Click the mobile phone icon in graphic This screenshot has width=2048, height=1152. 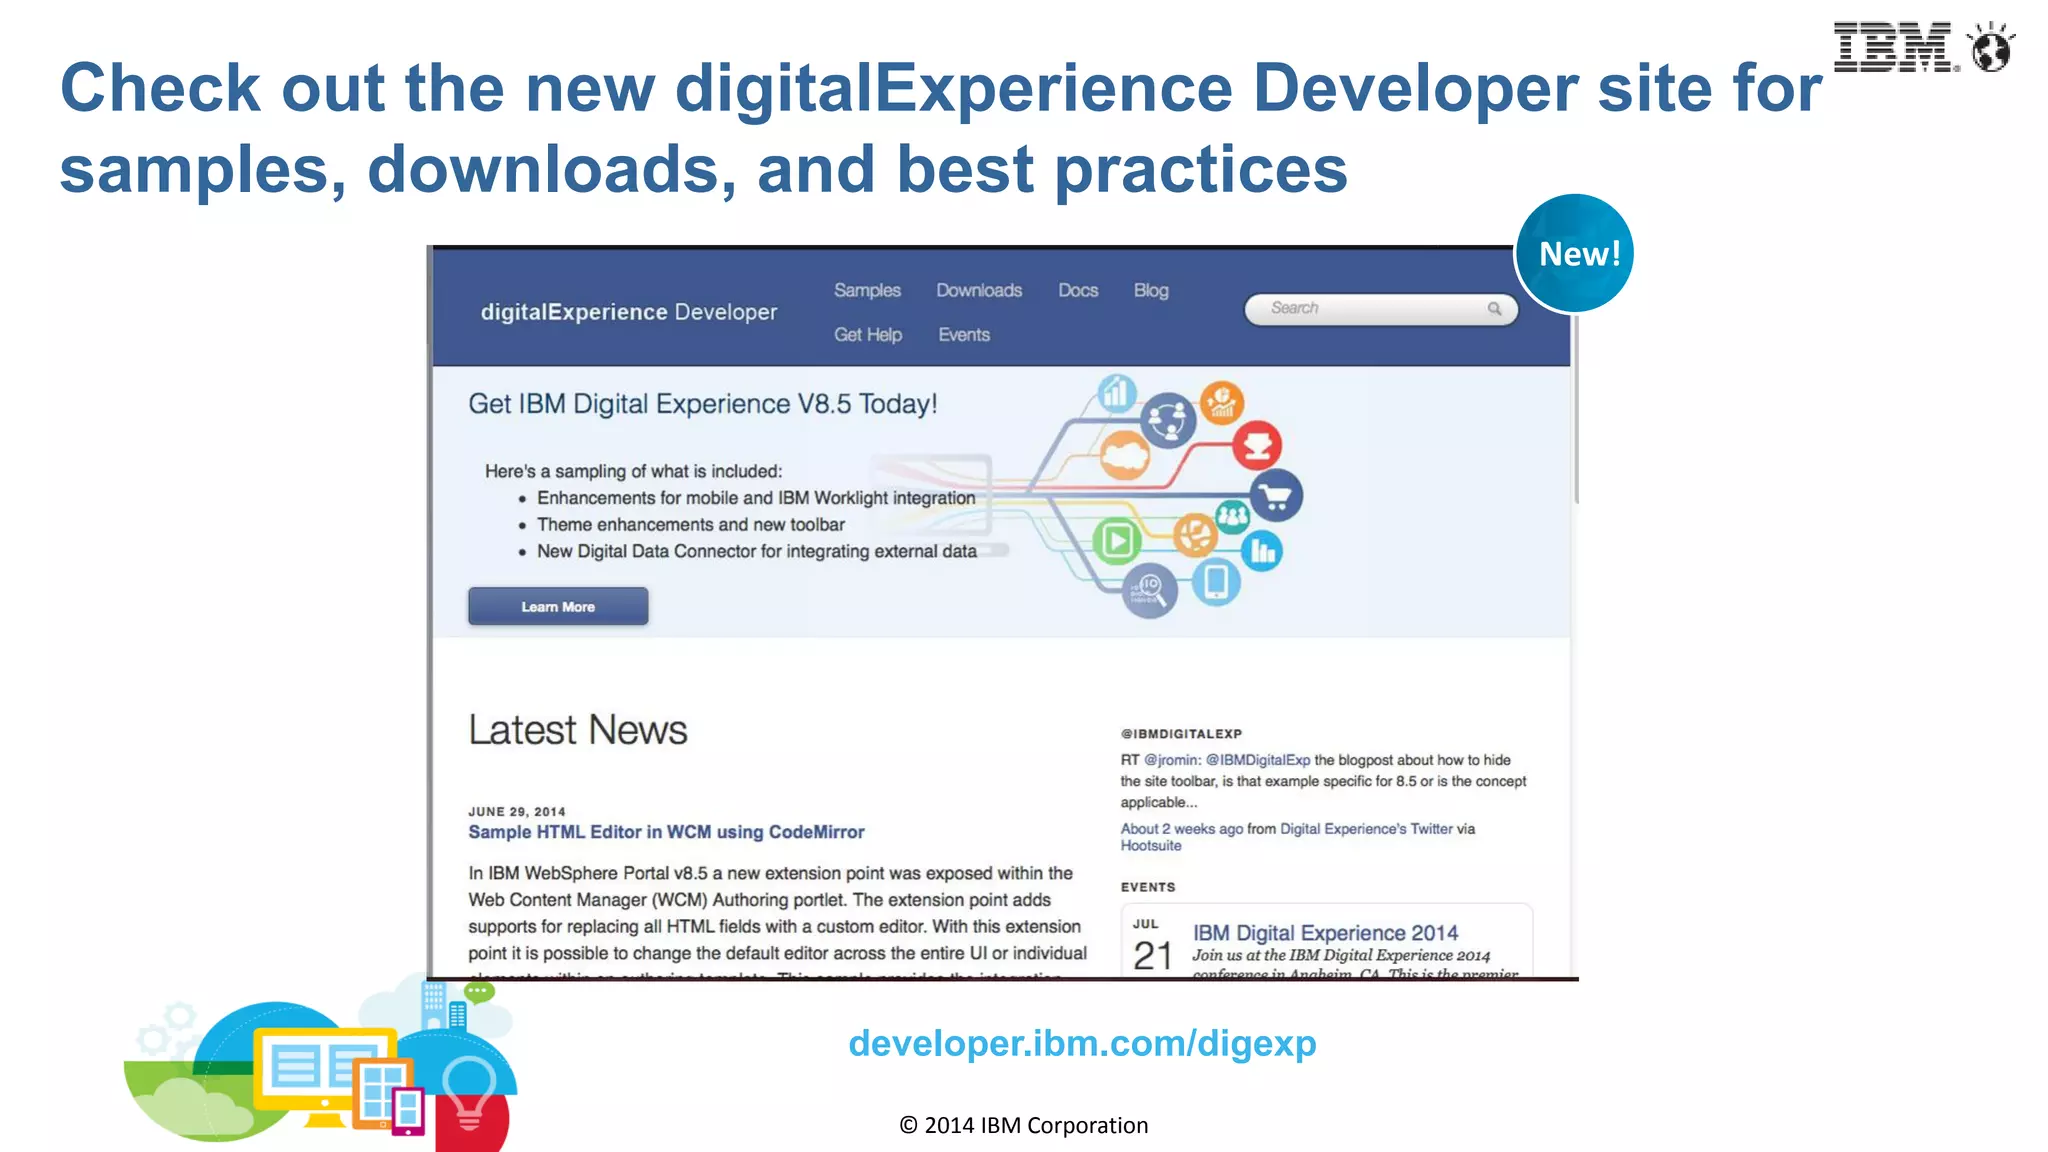pos(1216,581)
